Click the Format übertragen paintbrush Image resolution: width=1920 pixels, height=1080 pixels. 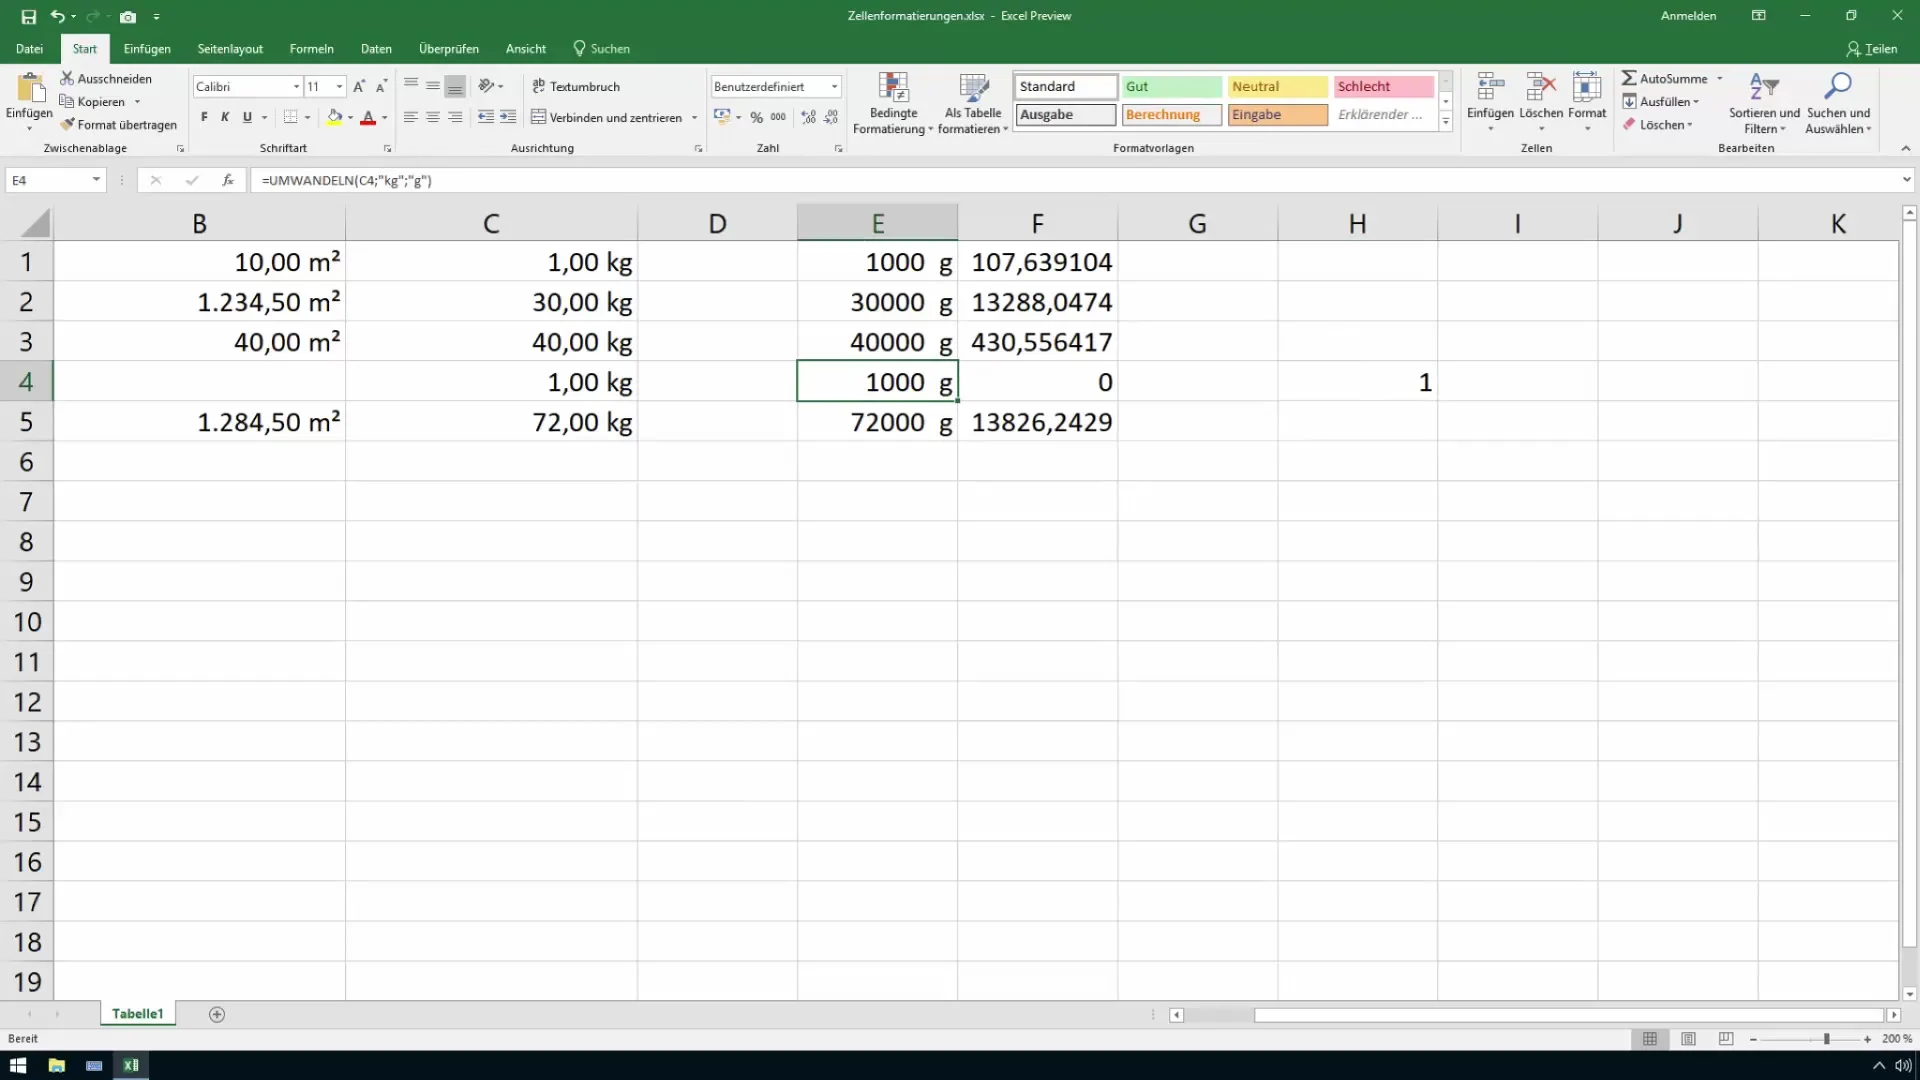tap(67, 125)
